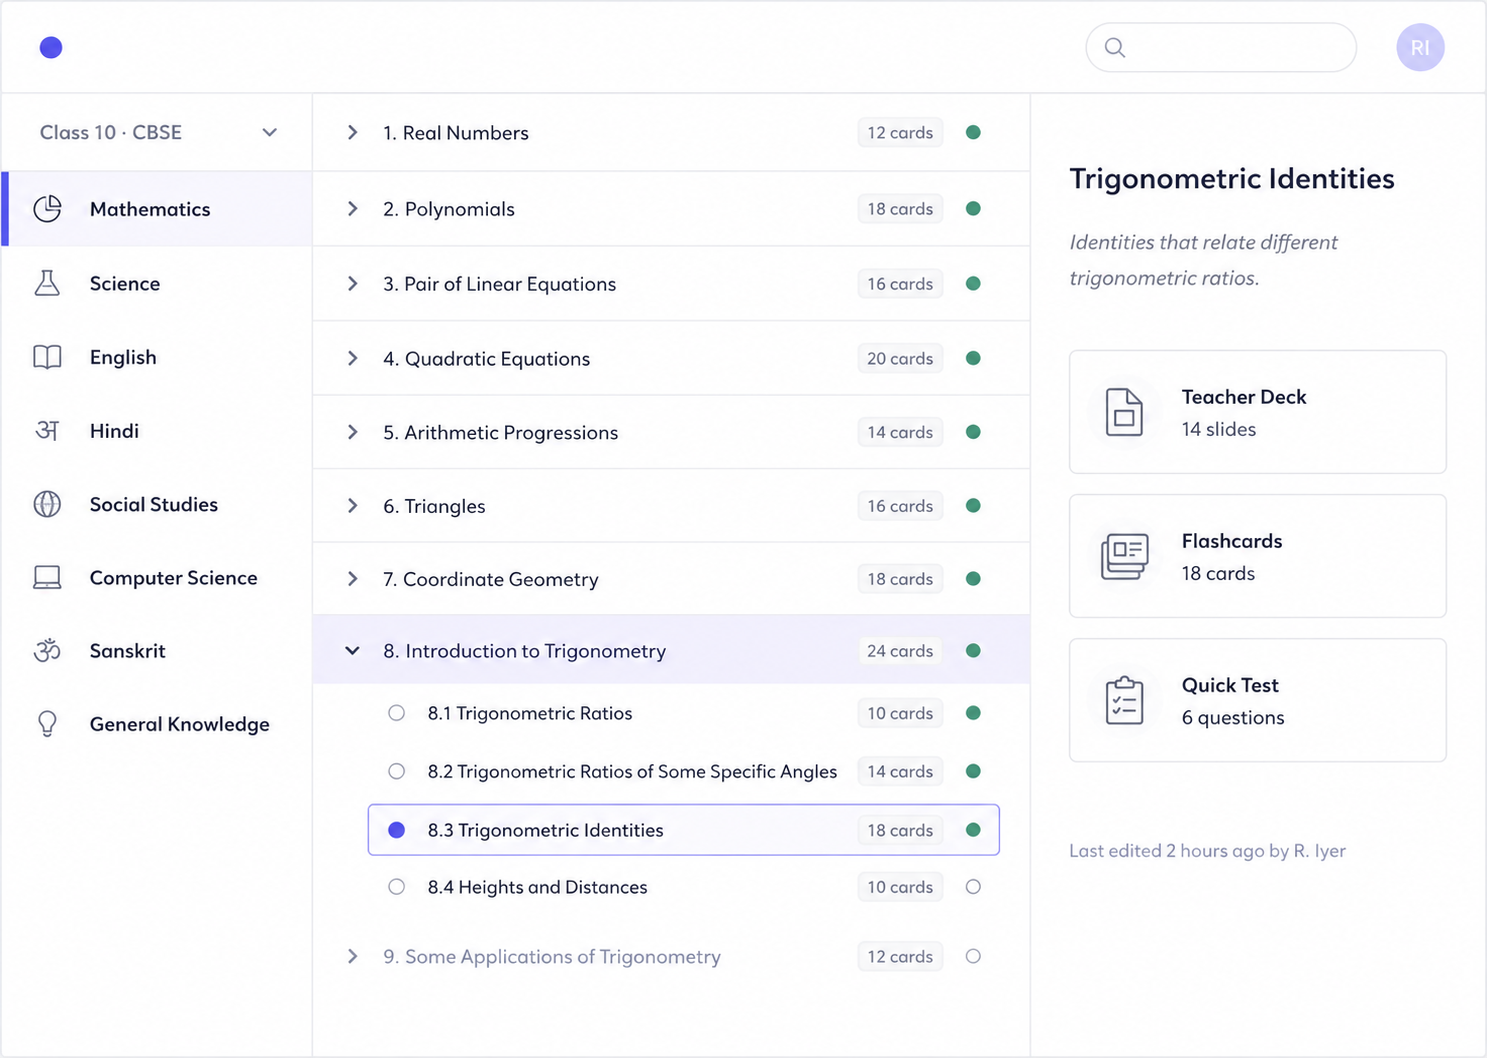Open the Class 10 · CBSE dropdown

point(158,132)
